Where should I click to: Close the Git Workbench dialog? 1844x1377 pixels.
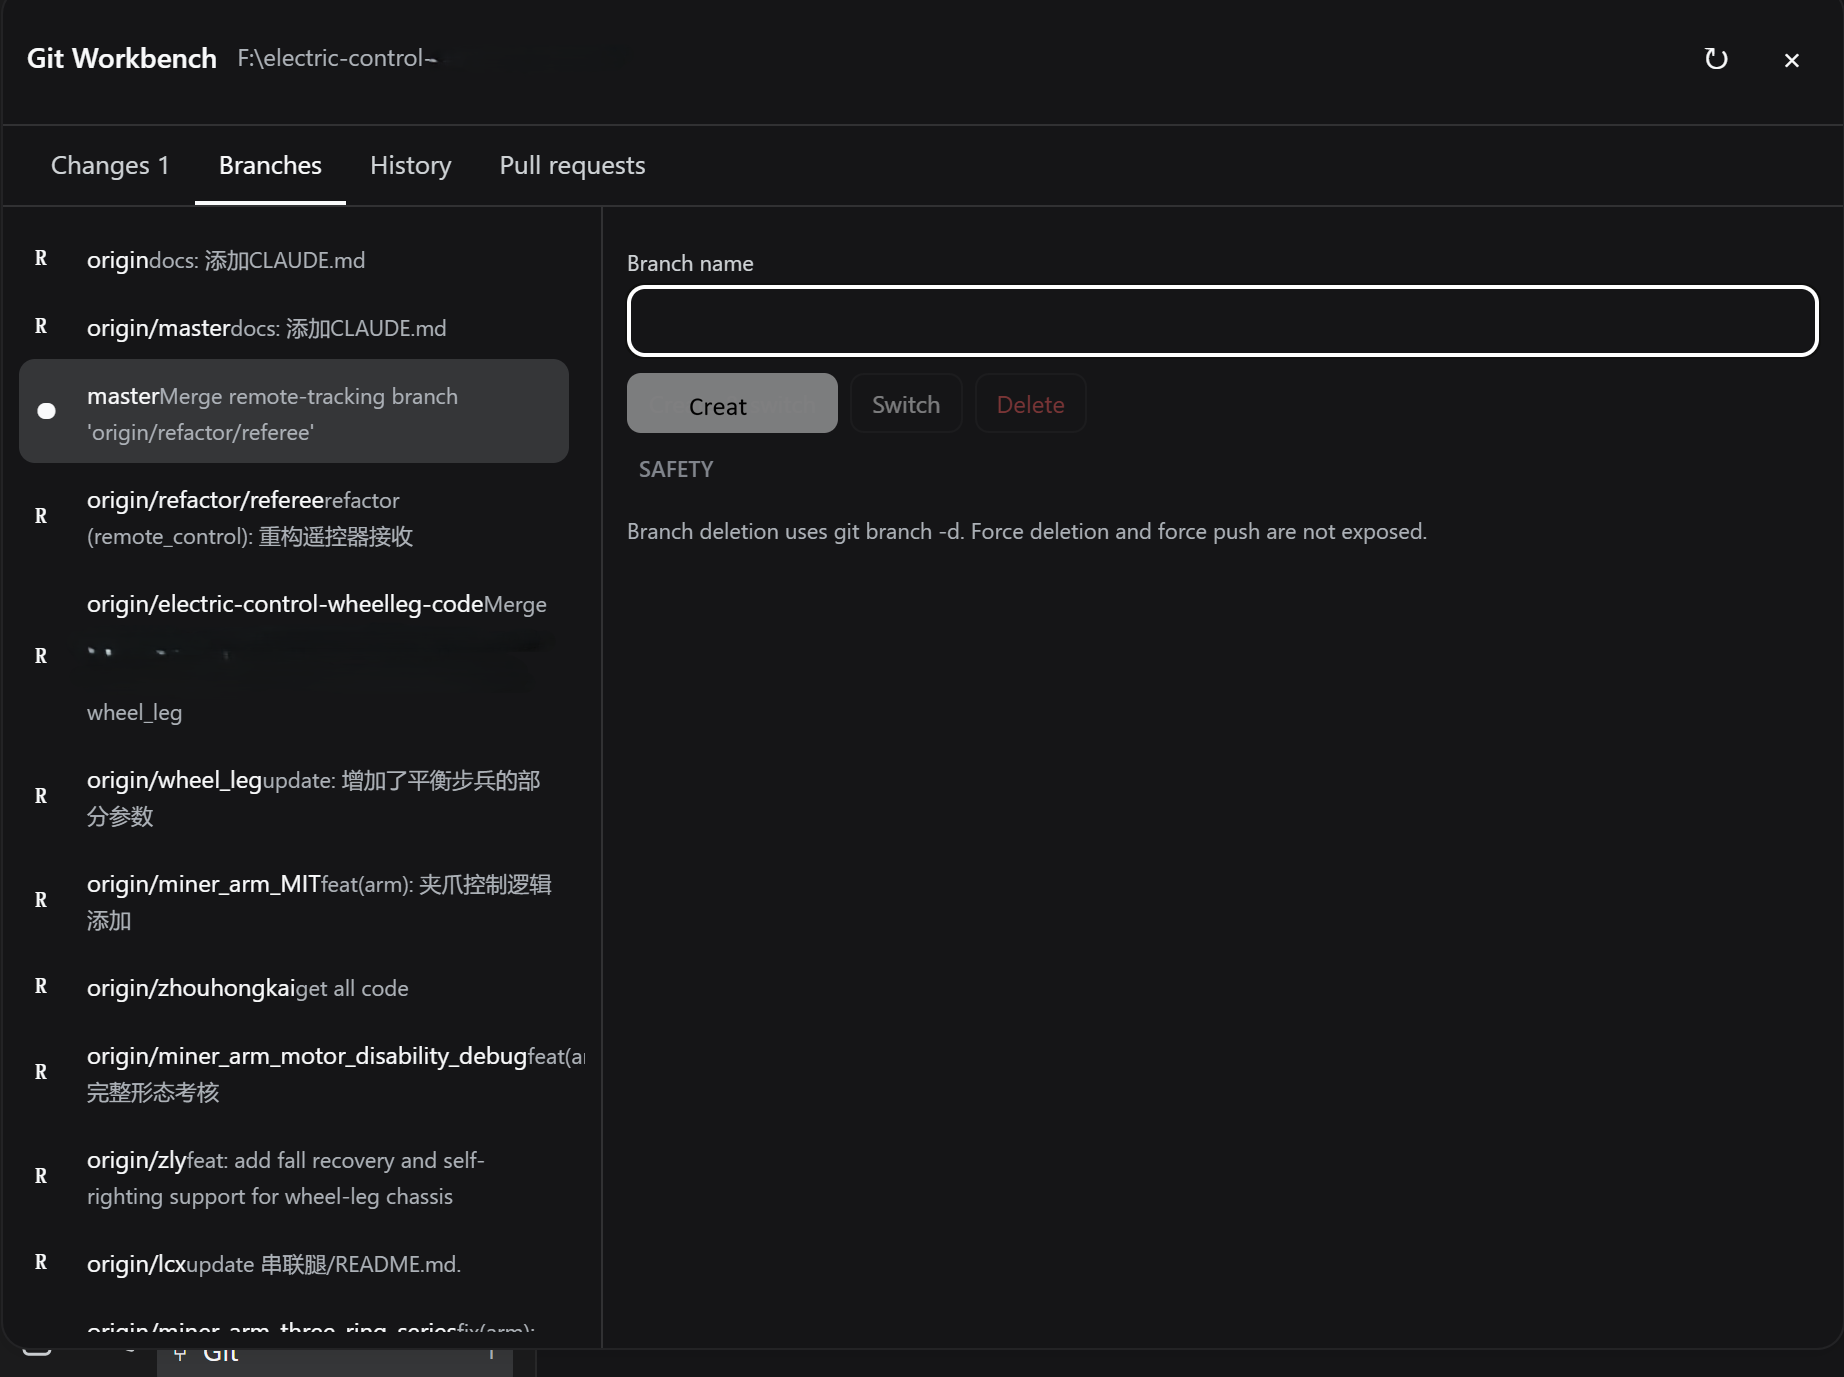pos(1791,60)
